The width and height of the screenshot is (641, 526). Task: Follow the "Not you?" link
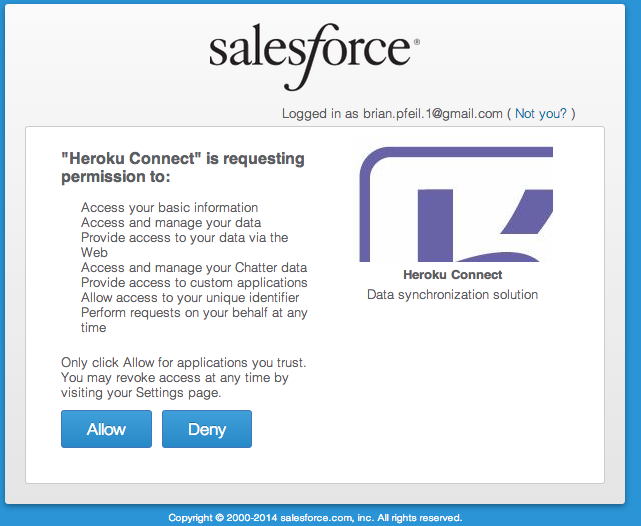[x=541, y=113]
